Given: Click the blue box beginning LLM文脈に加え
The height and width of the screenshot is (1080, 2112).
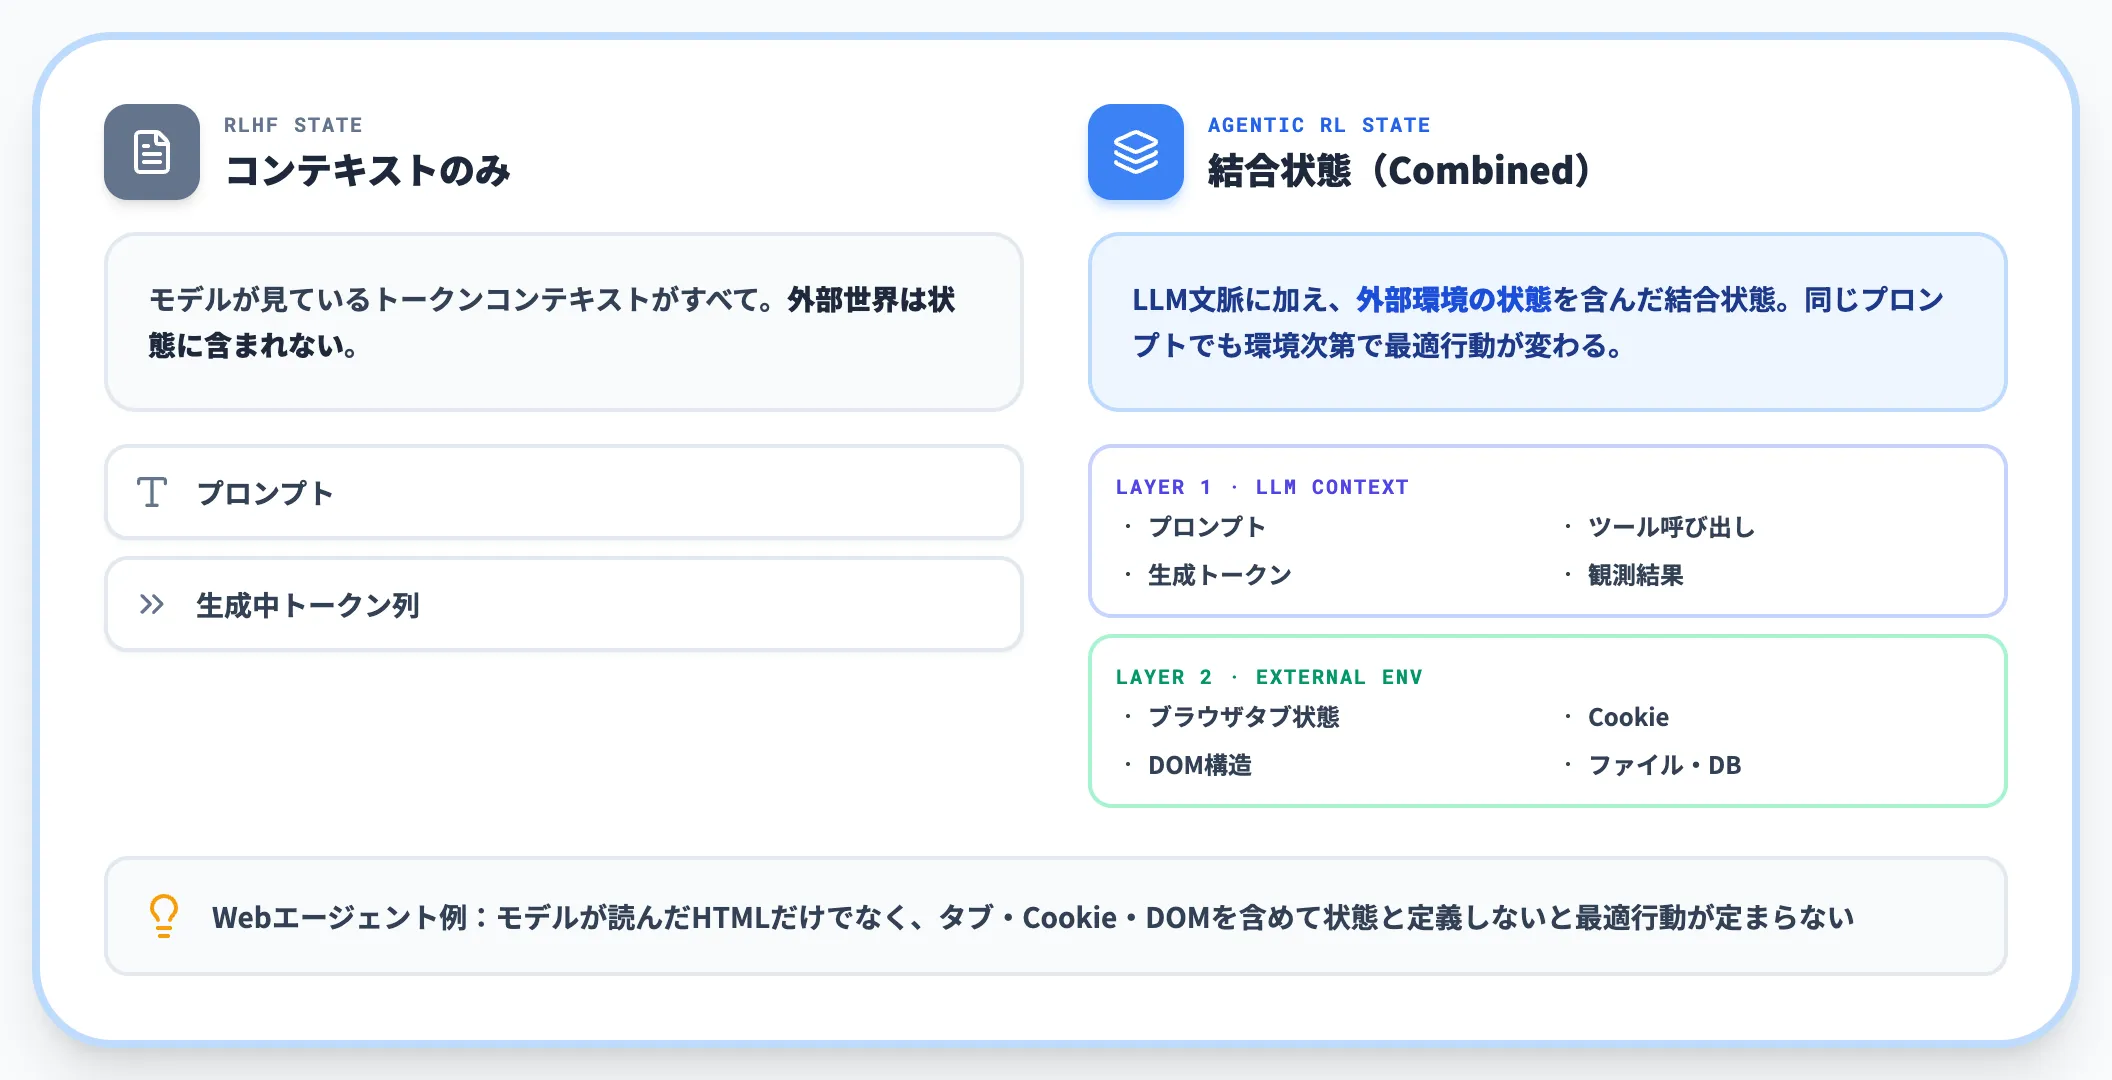Looking at the screenshot, I should click(x=1548, y=322).
